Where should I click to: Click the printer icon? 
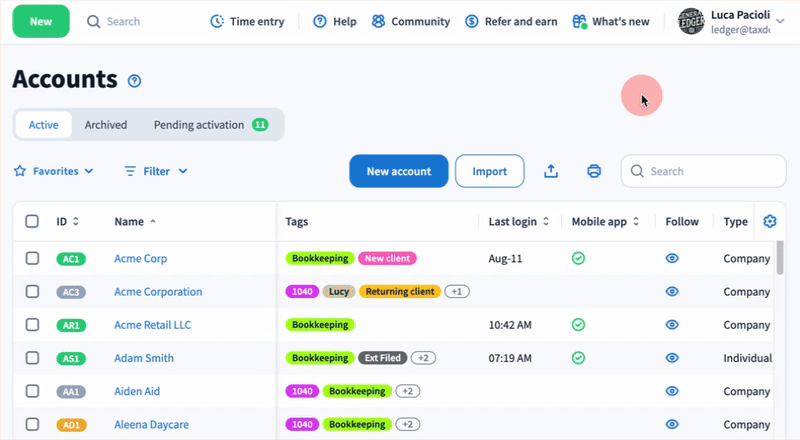594,171
